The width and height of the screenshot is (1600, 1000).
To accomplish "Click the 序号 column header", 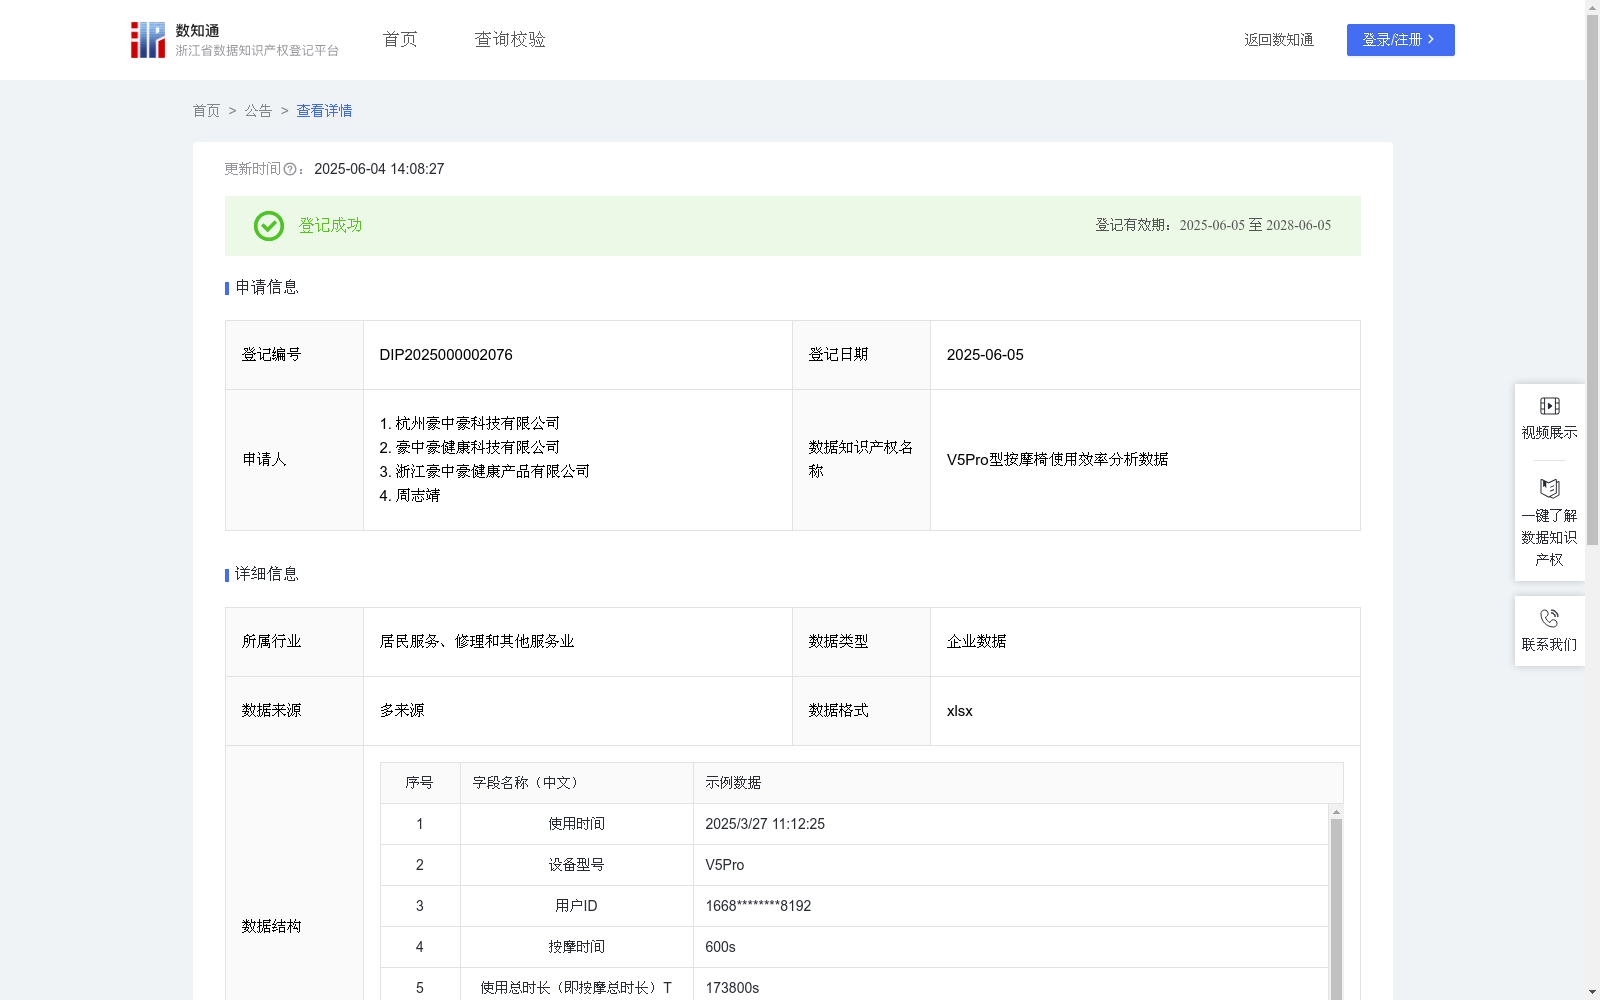I will pos(420,783).
